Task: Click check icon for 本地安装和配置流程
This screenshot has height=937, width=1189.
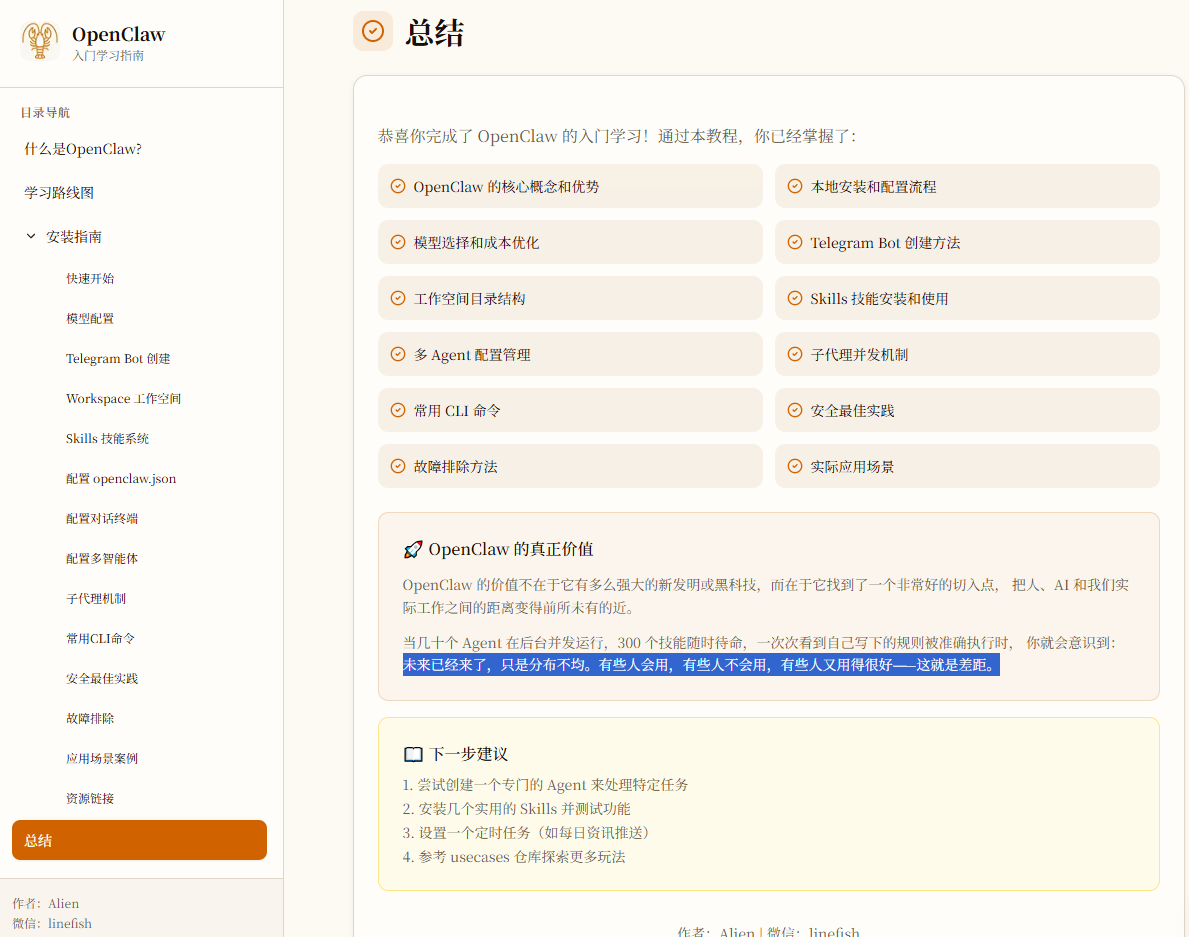Action: click(x=795, y=186)
